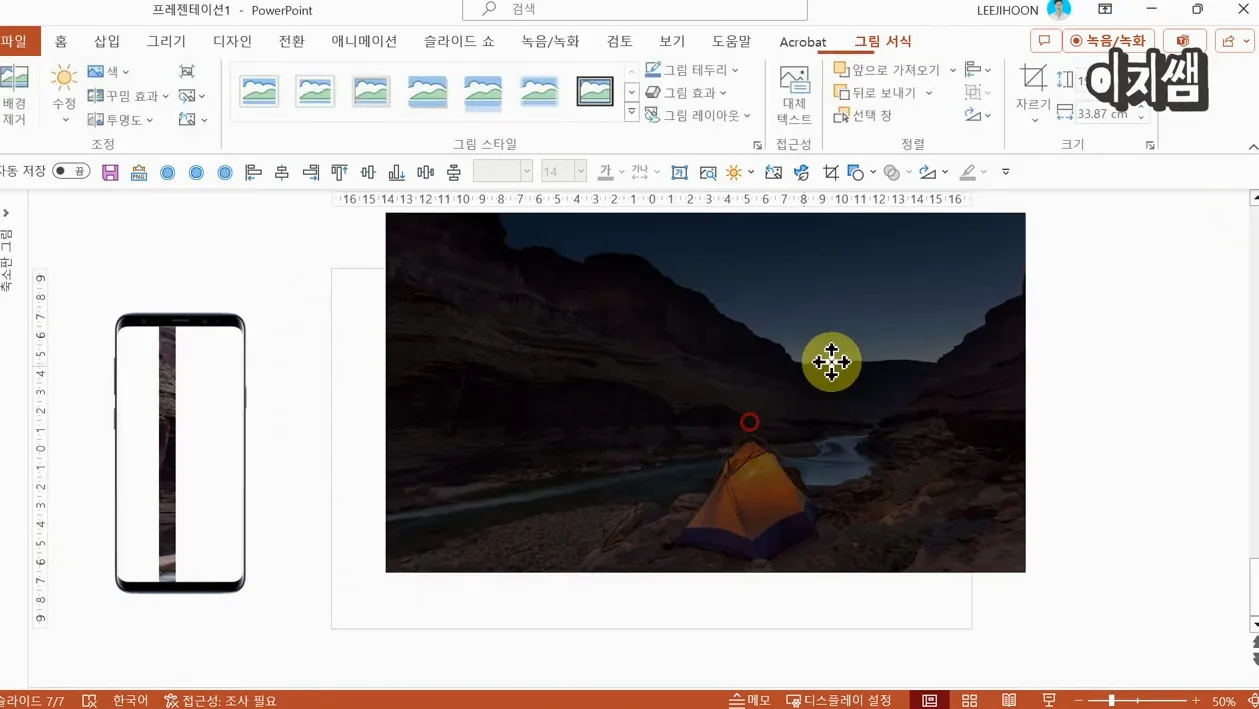Click the 녹음/녹화 record button at top right
1259x709 pixels.
[1109, 41]
